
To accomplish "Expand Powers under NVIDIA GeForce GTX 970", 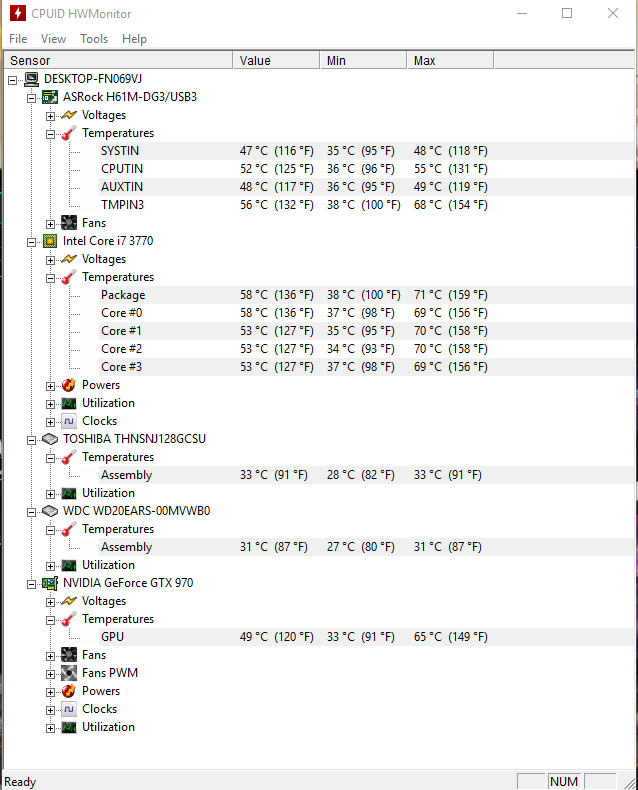I will [50, 692].
